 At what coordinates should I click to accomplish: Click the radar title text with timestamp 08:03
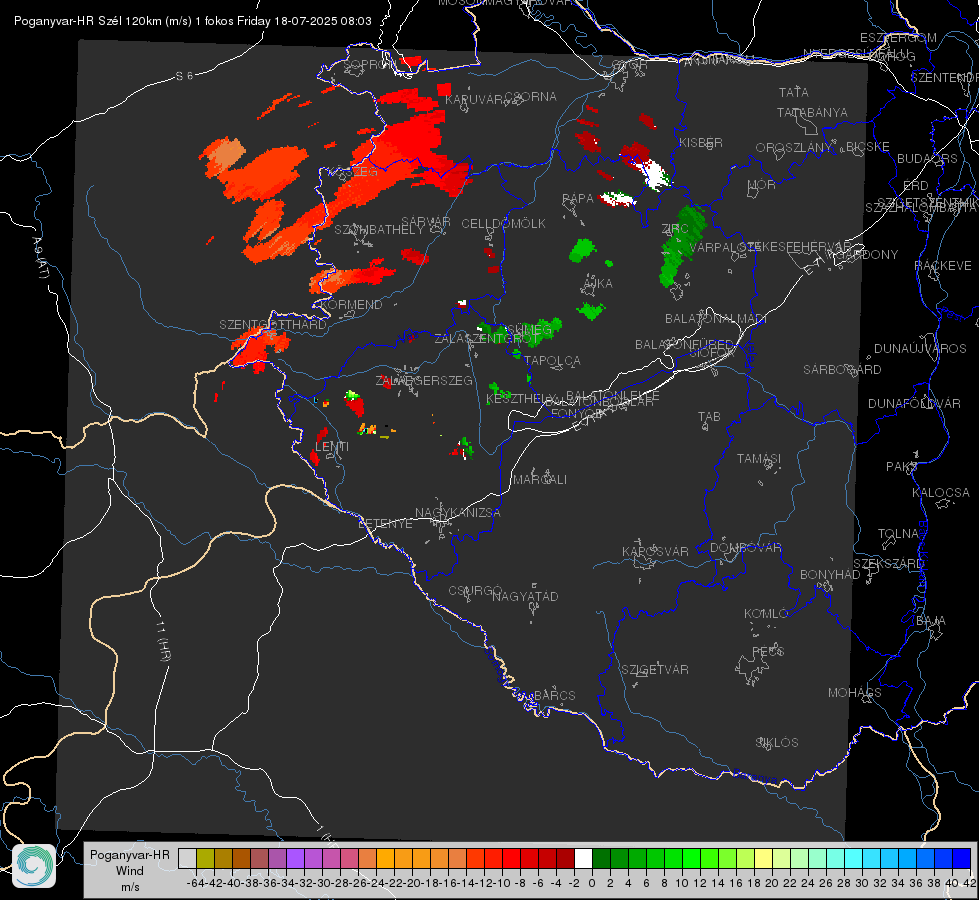tap(192, 21)
